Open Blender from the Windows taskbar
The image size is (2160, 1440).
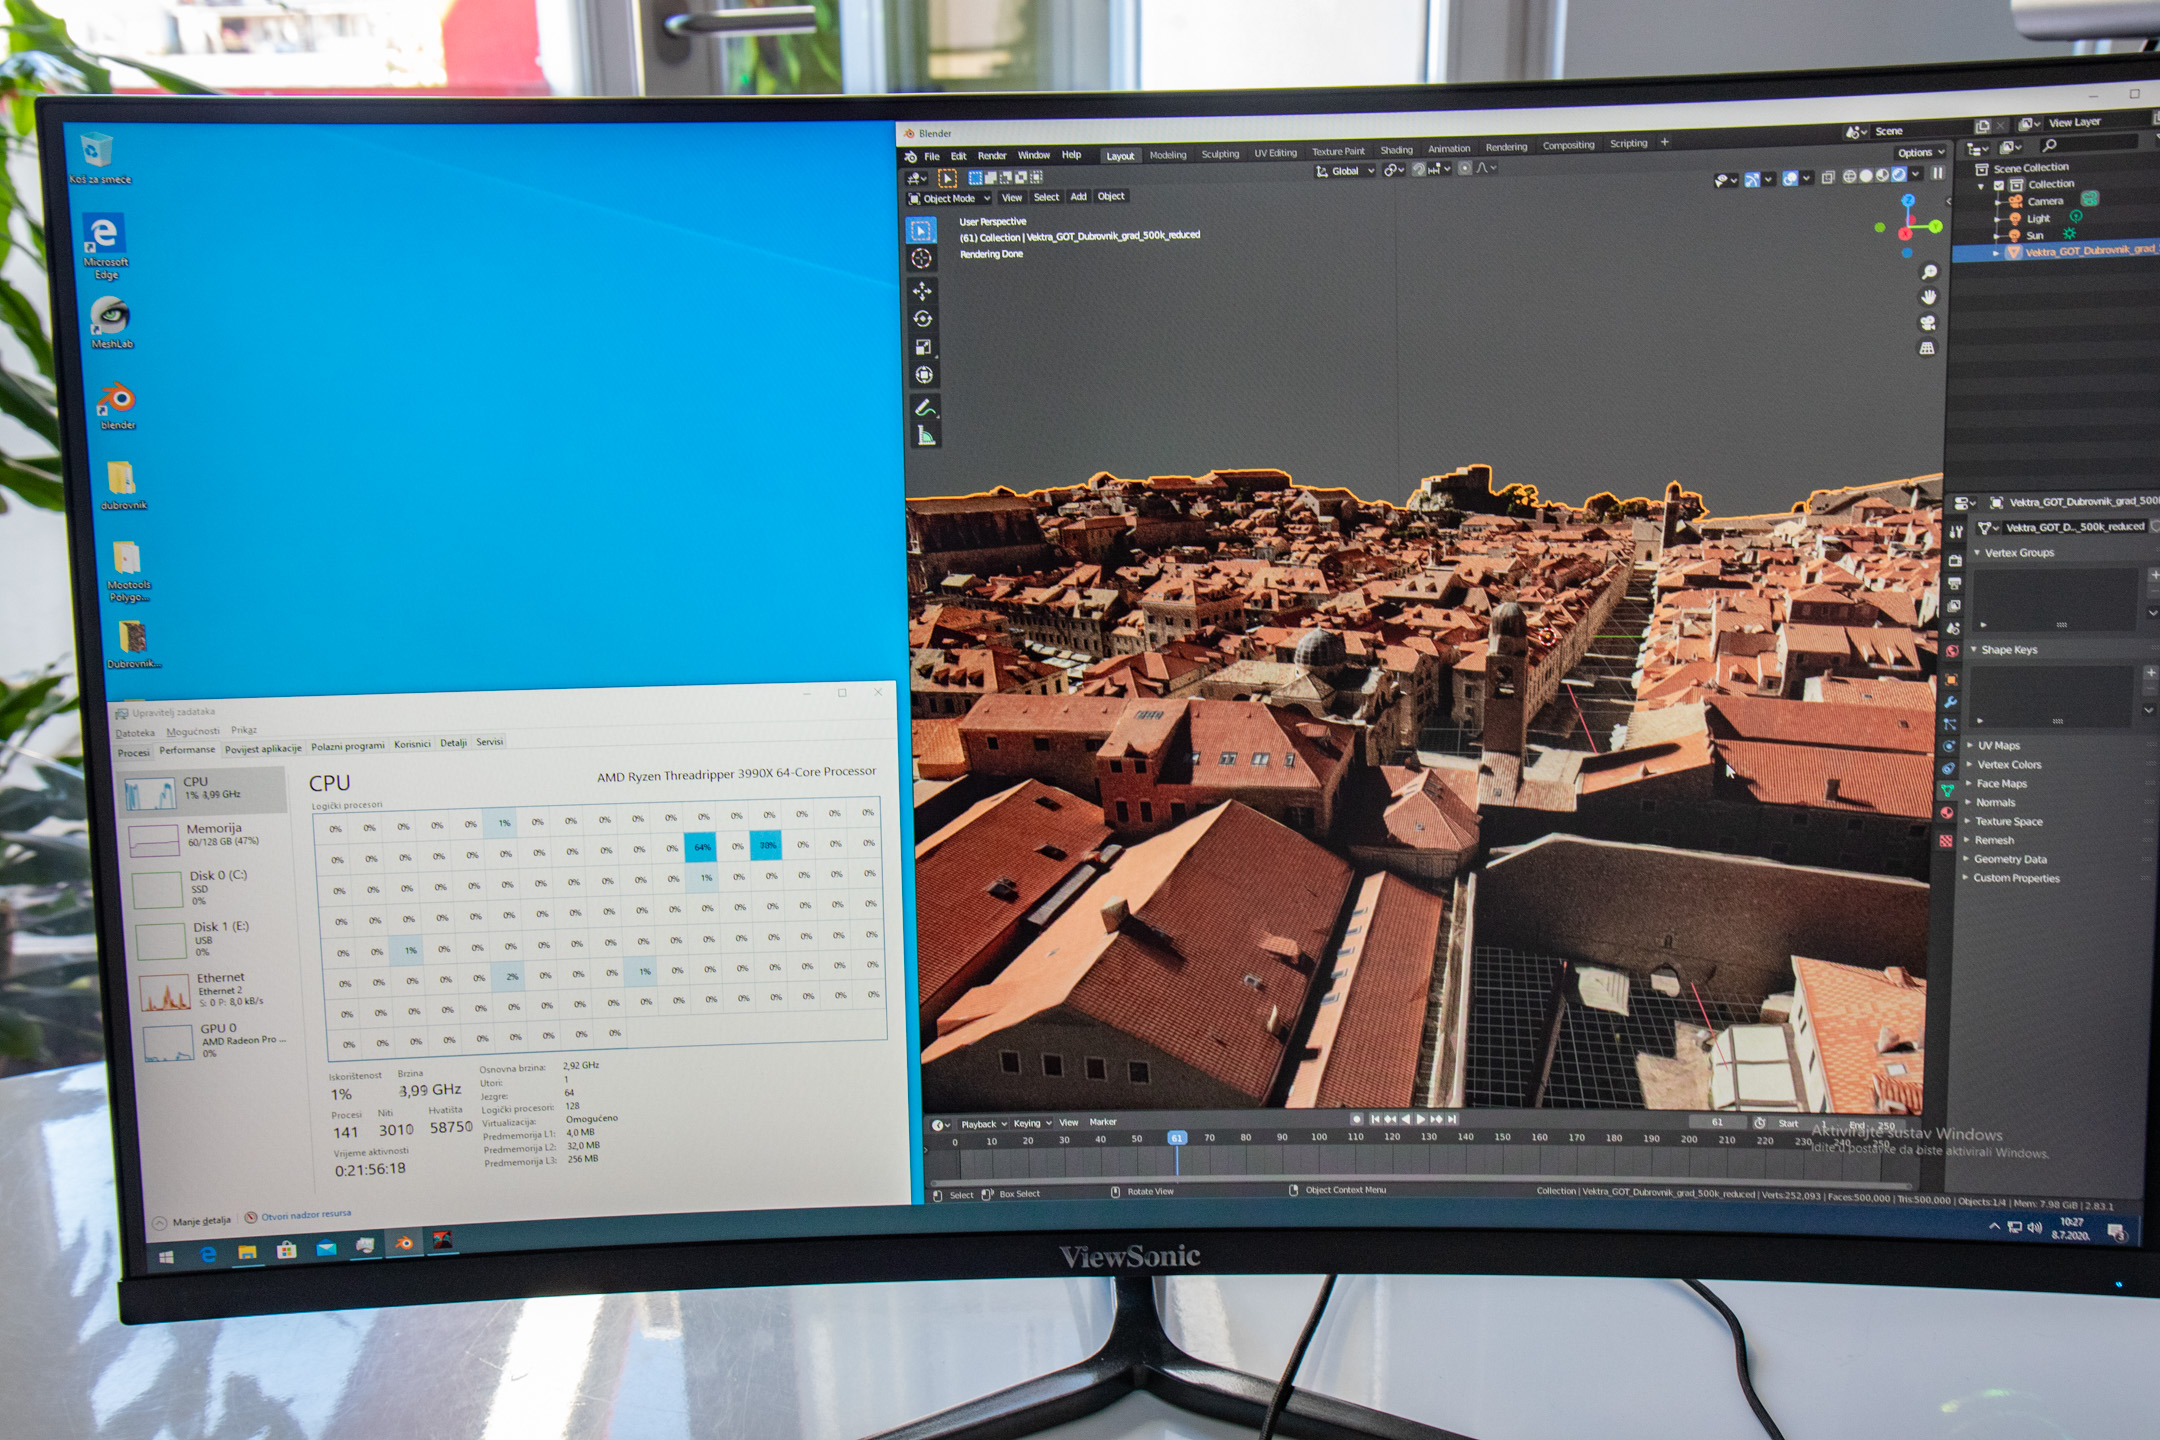tap(404, 1244)
